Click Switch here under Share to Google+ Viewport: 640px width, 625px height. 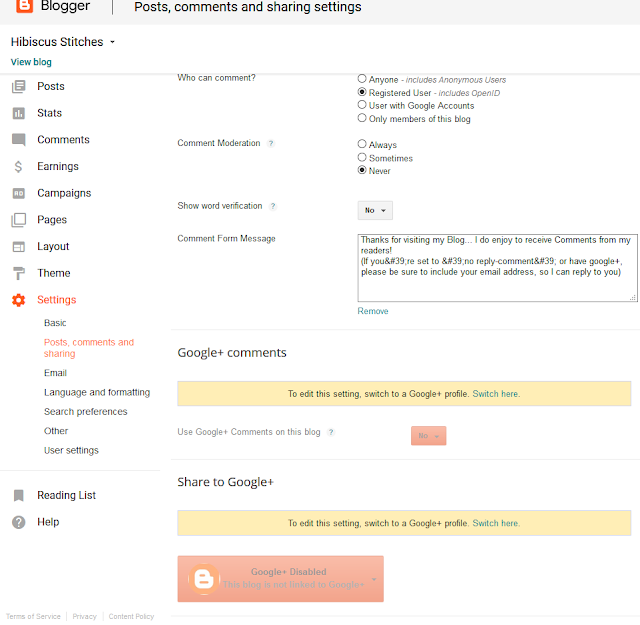coord(496,523)
